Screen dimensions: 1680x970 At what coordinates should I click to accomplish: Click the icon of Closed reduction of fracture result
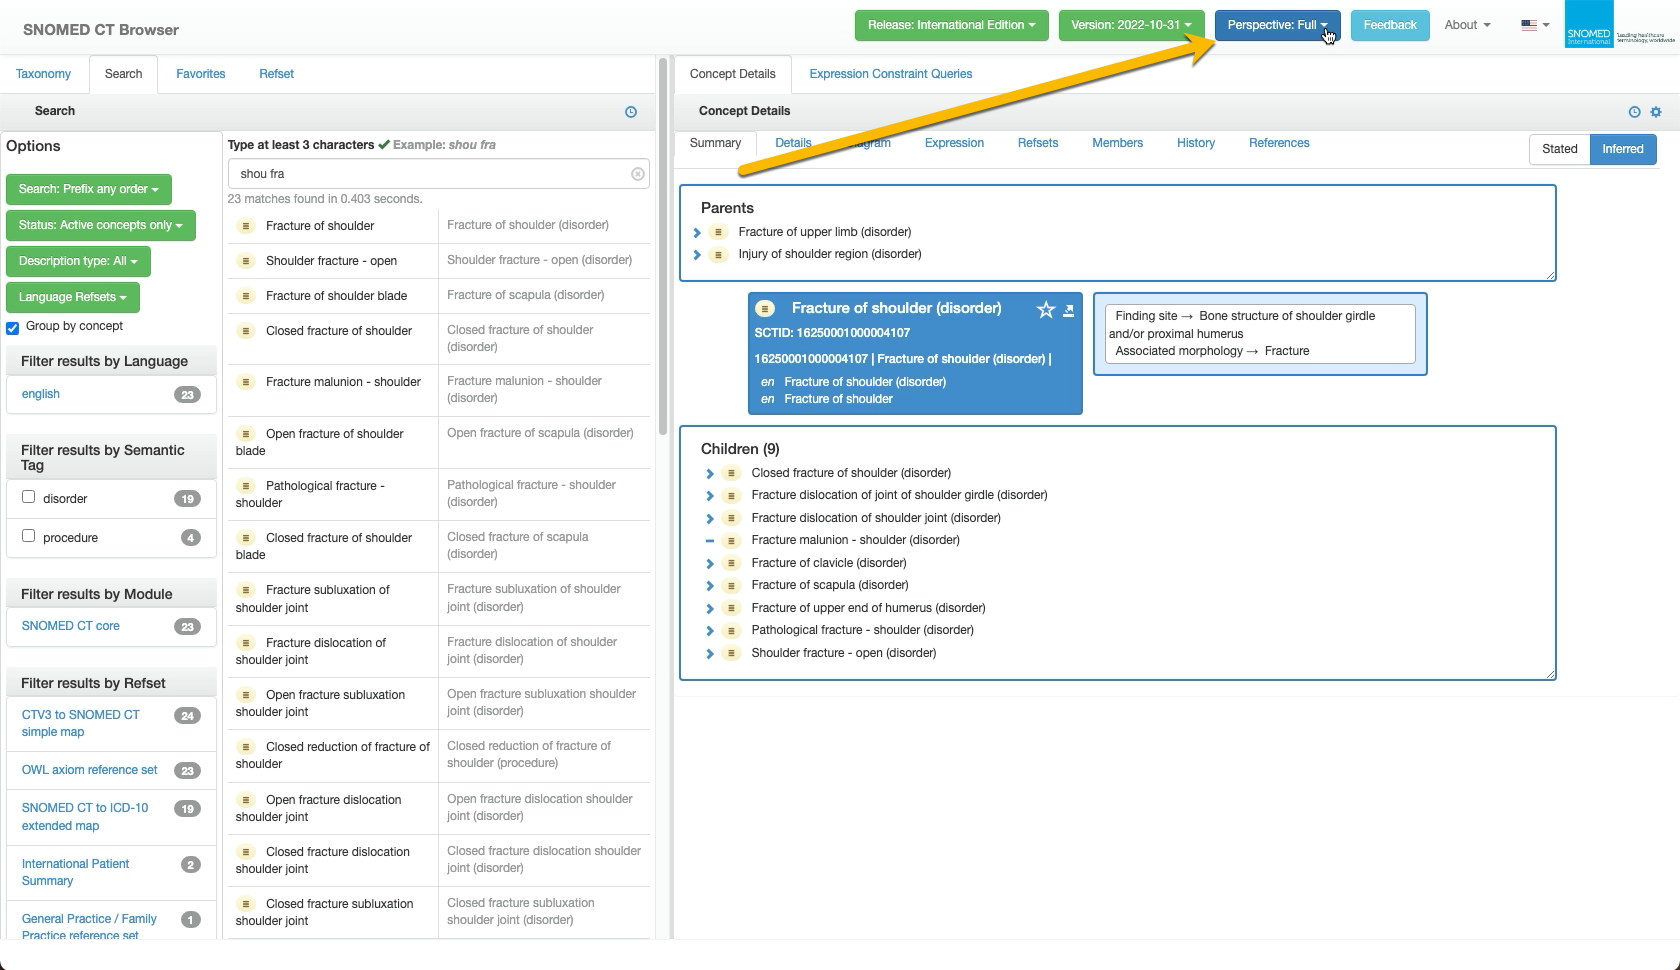pos(246,747)
